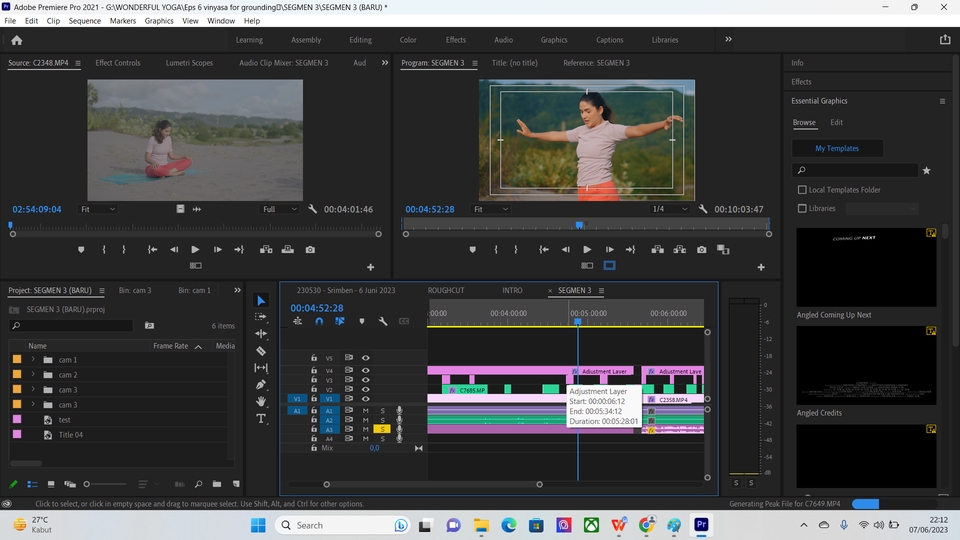Select the Track Select Forward tool
960x540 pixels.
261,317
